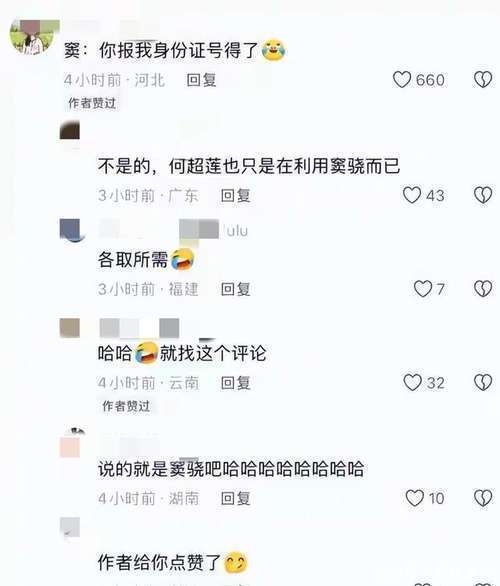This screenshot has width=500, height=586.
Task: Reply to the 福建 comment via 回复
Action: (x=235, y=289)
